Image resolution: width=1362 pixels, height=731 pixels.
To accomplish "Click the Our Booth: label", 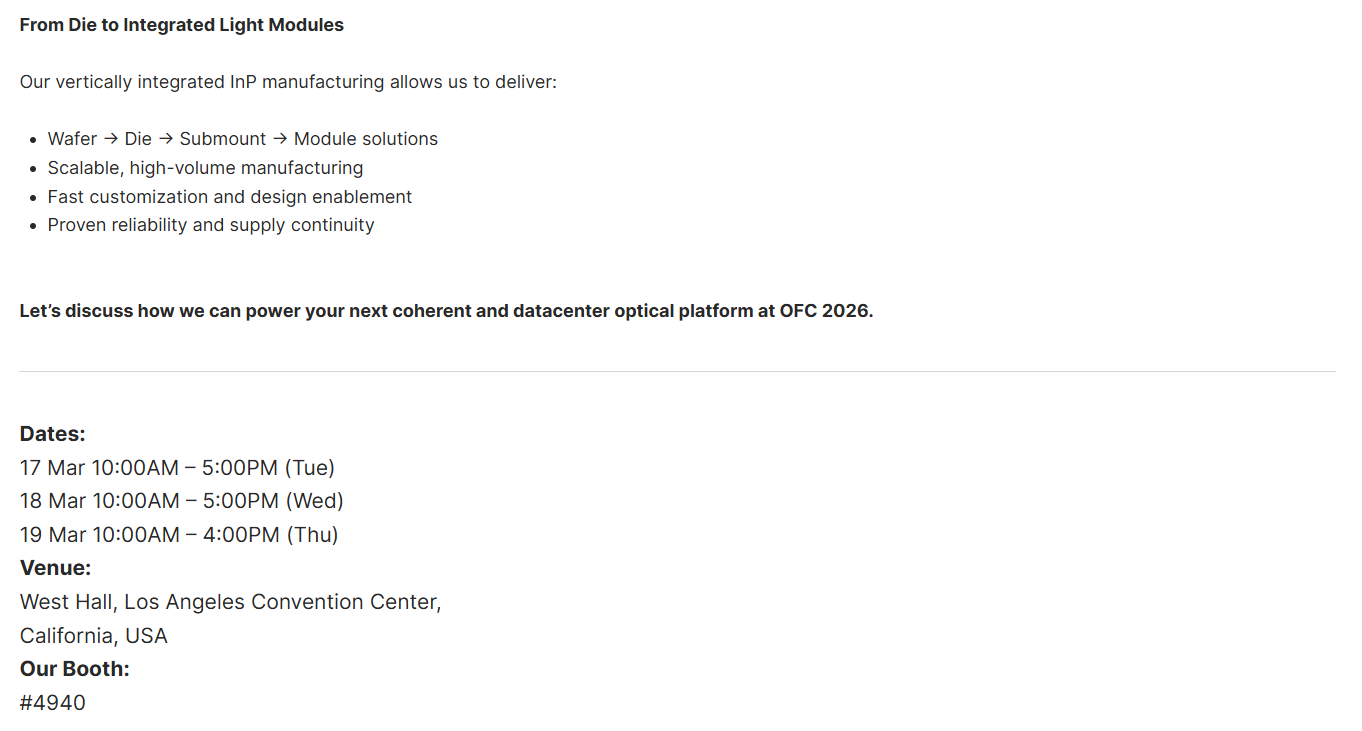I will (75, 669).
